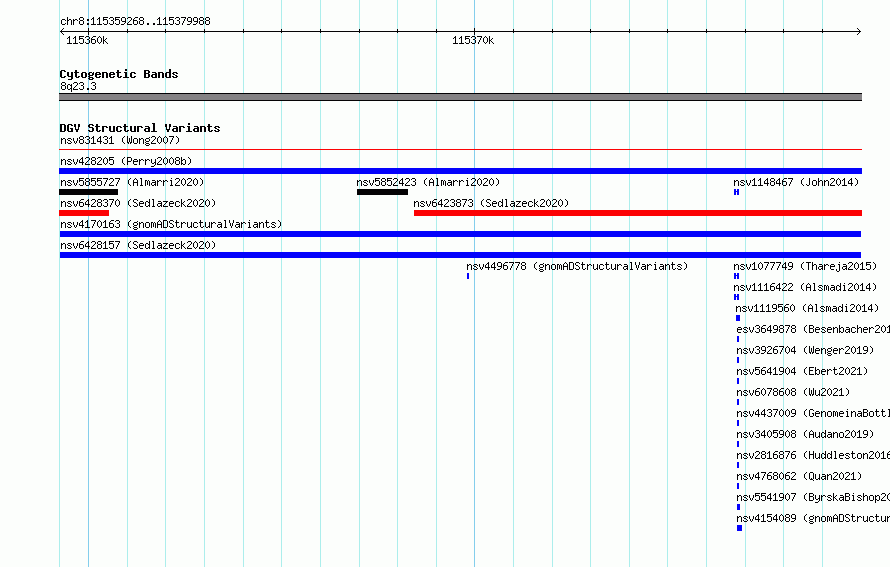Open nsv1077749 (Thareja2015) label
Image resolution: width=890 pixels, height=567 pixels.
805,266
